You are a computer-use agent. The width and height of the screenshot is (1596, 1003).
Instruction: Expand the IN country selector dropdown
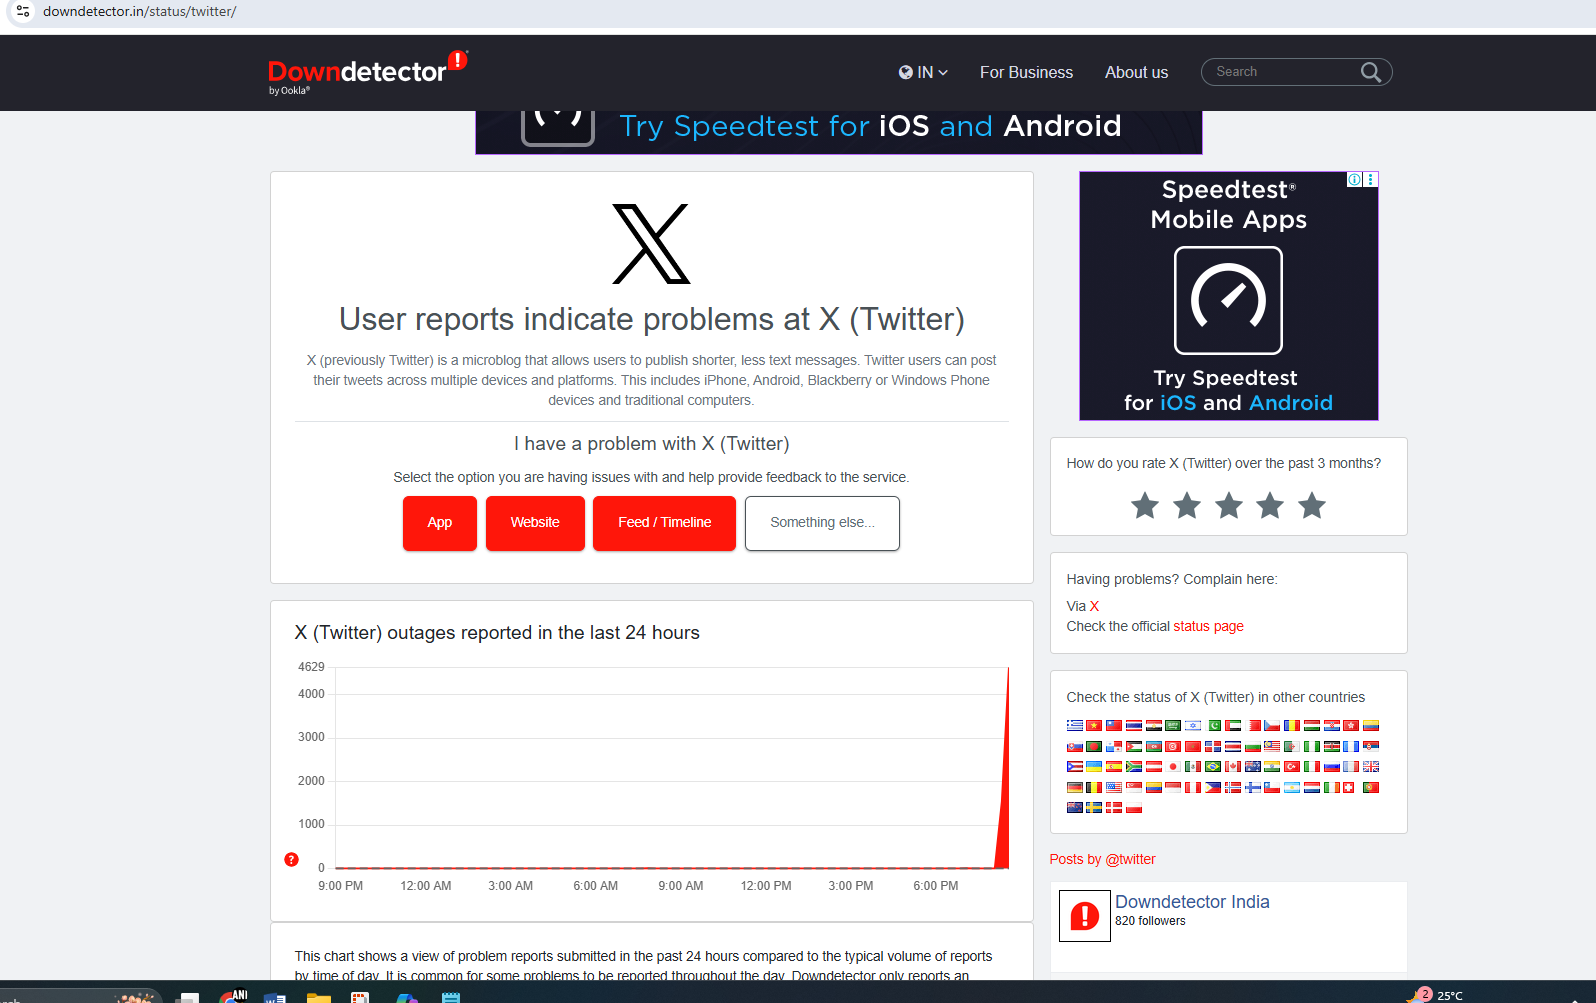tap(923, 72)
